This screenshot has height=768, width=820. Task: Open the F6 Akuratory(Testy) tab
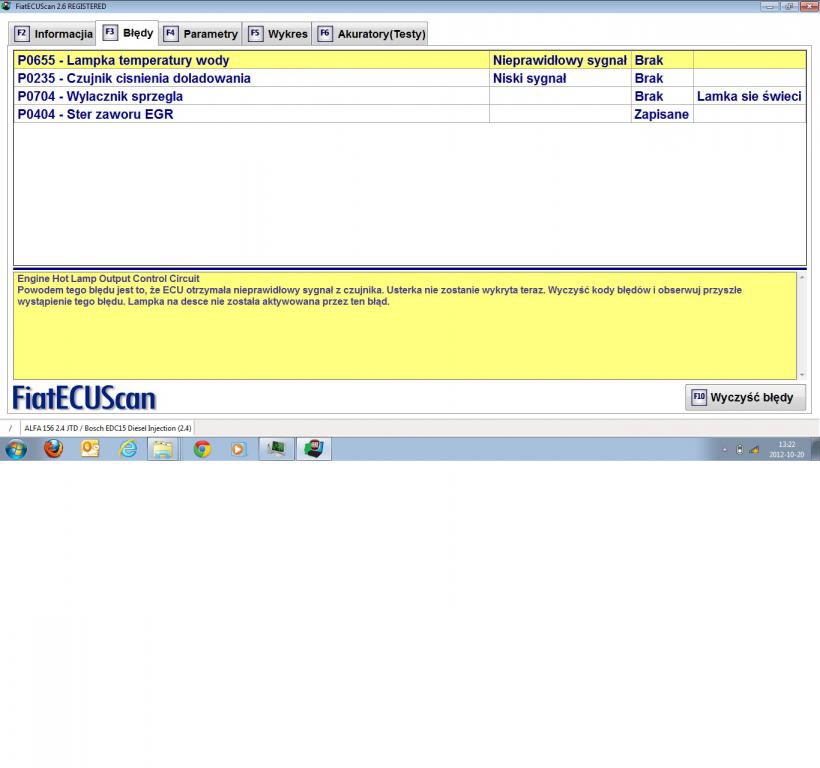tap(371, 34)
